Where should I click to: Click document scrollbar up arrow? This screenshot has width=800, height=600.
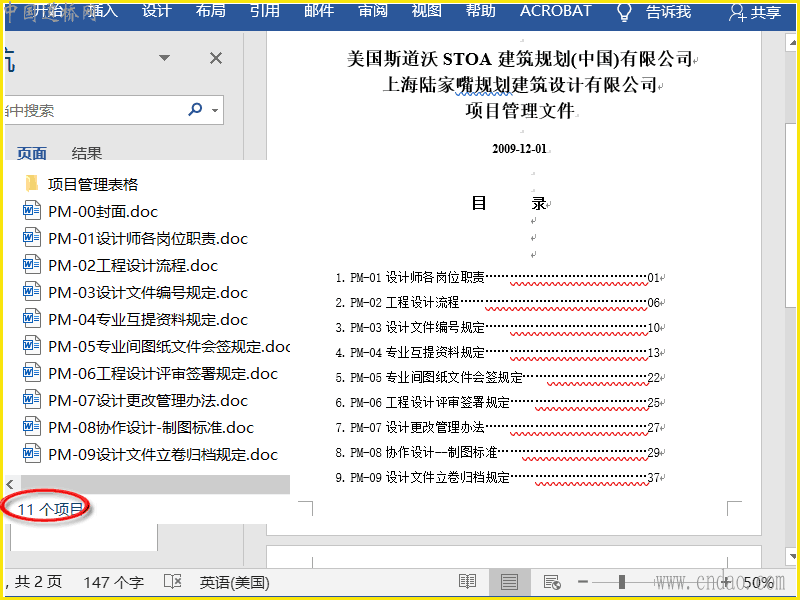792,43
